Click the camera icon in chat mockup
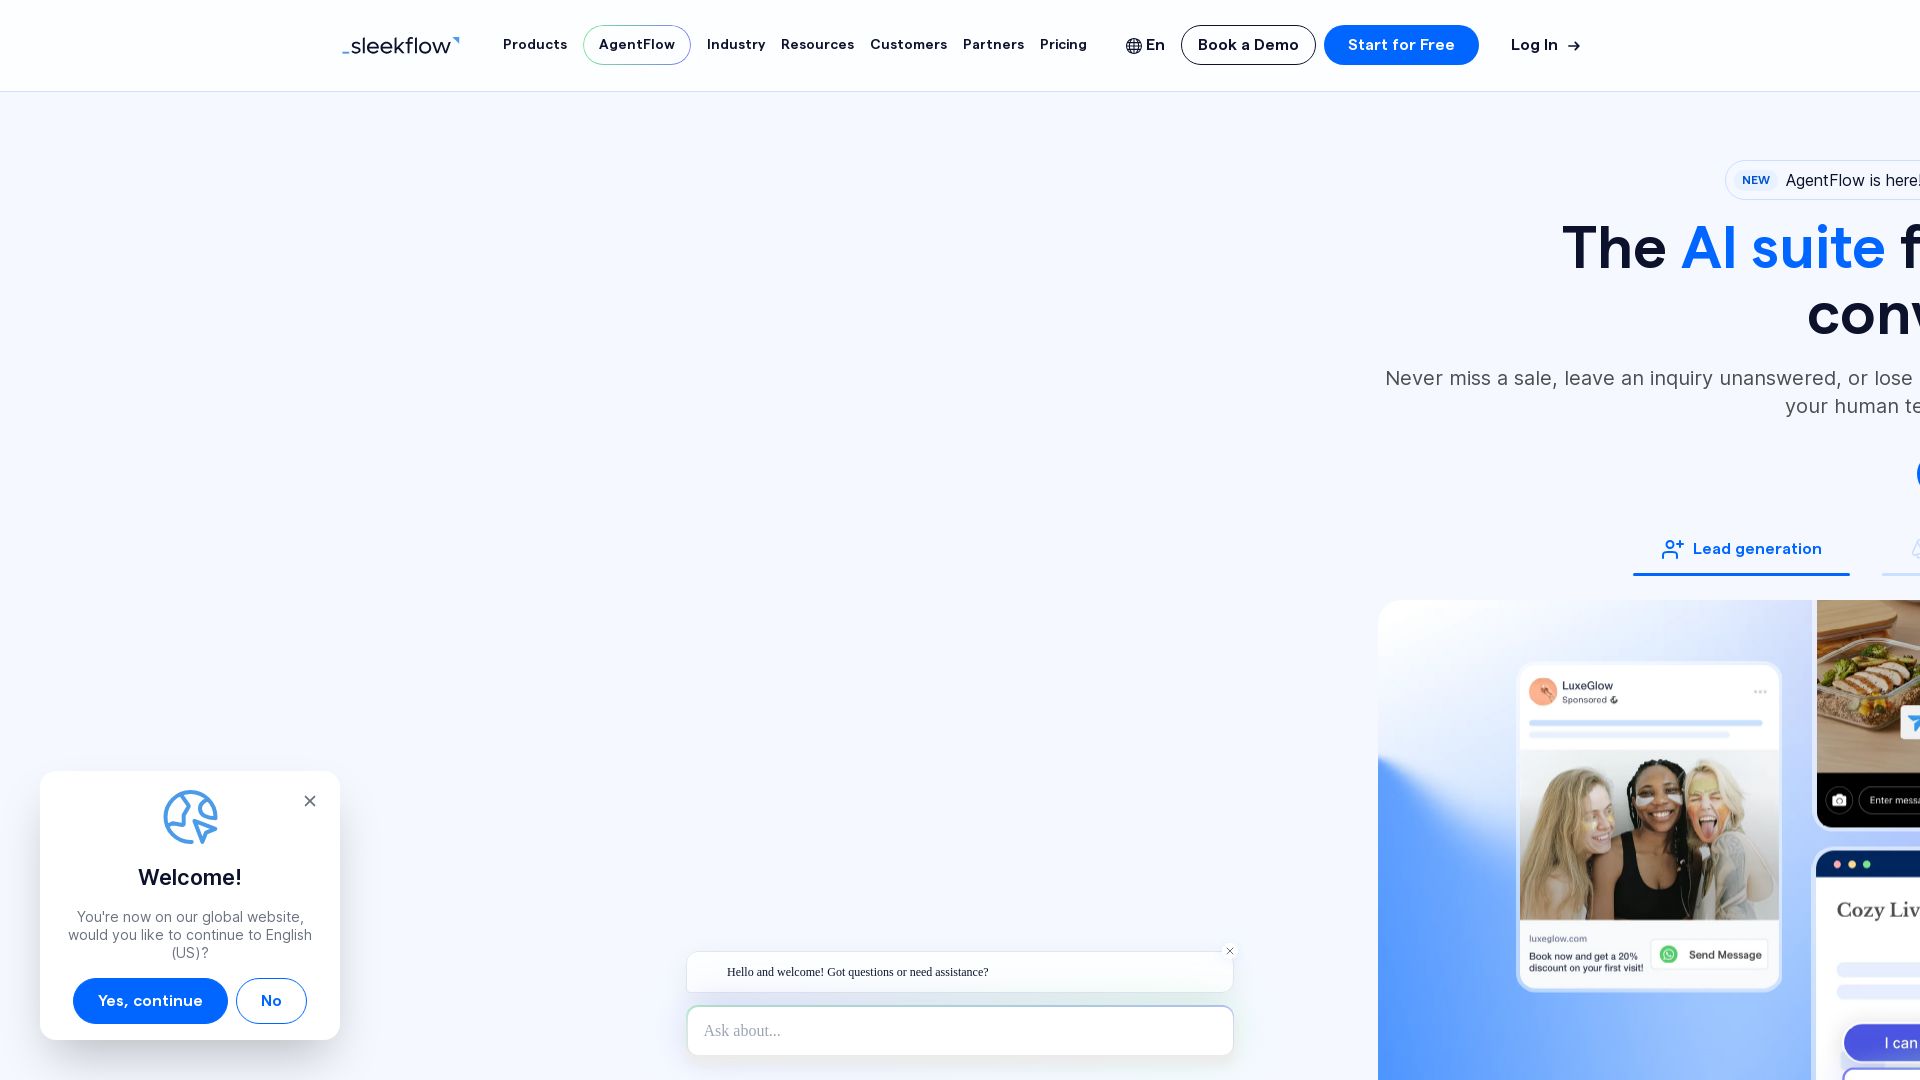The height and width of the screenshot is (1080, 1920). click(1839, 800)
